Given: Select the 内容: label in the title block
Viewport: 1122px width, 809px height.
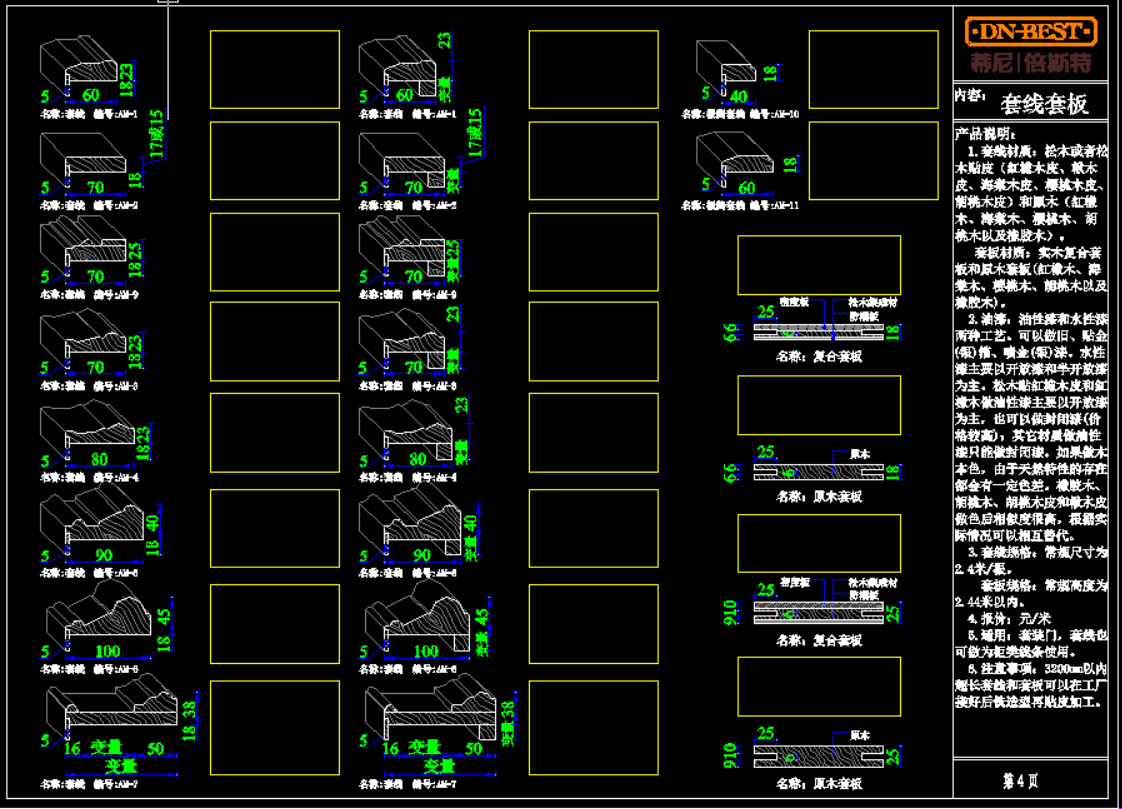Looking at the screenshot, I should pos(968,95).
